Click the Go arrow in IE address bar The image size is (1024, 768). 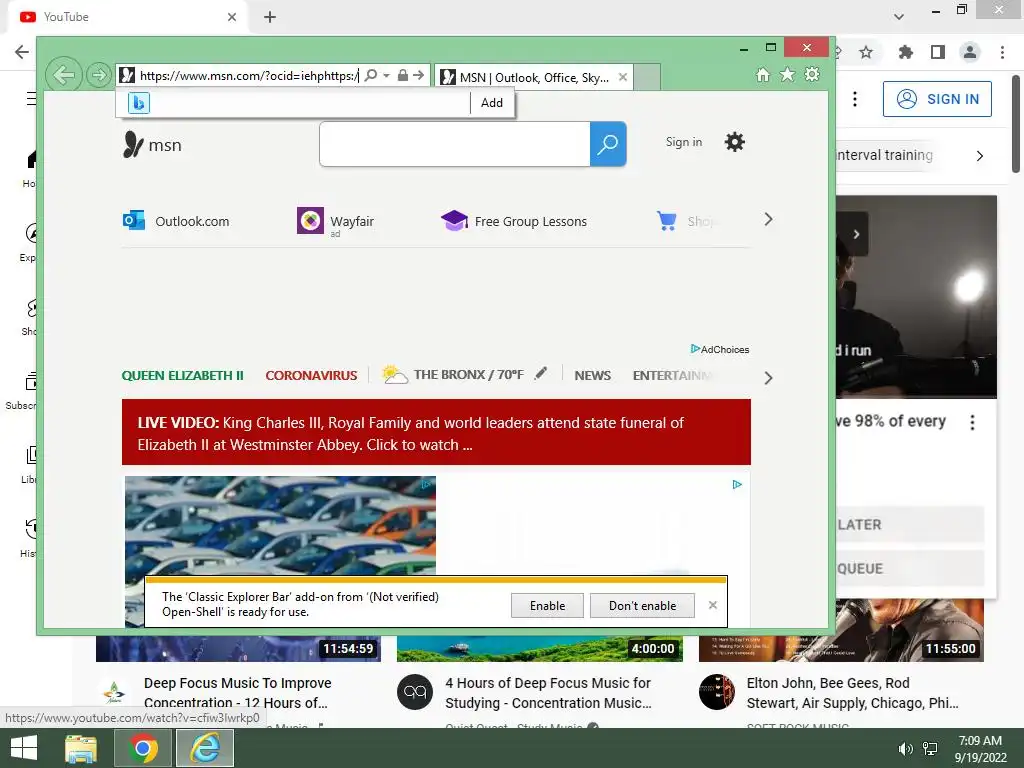tap(419, 75)
